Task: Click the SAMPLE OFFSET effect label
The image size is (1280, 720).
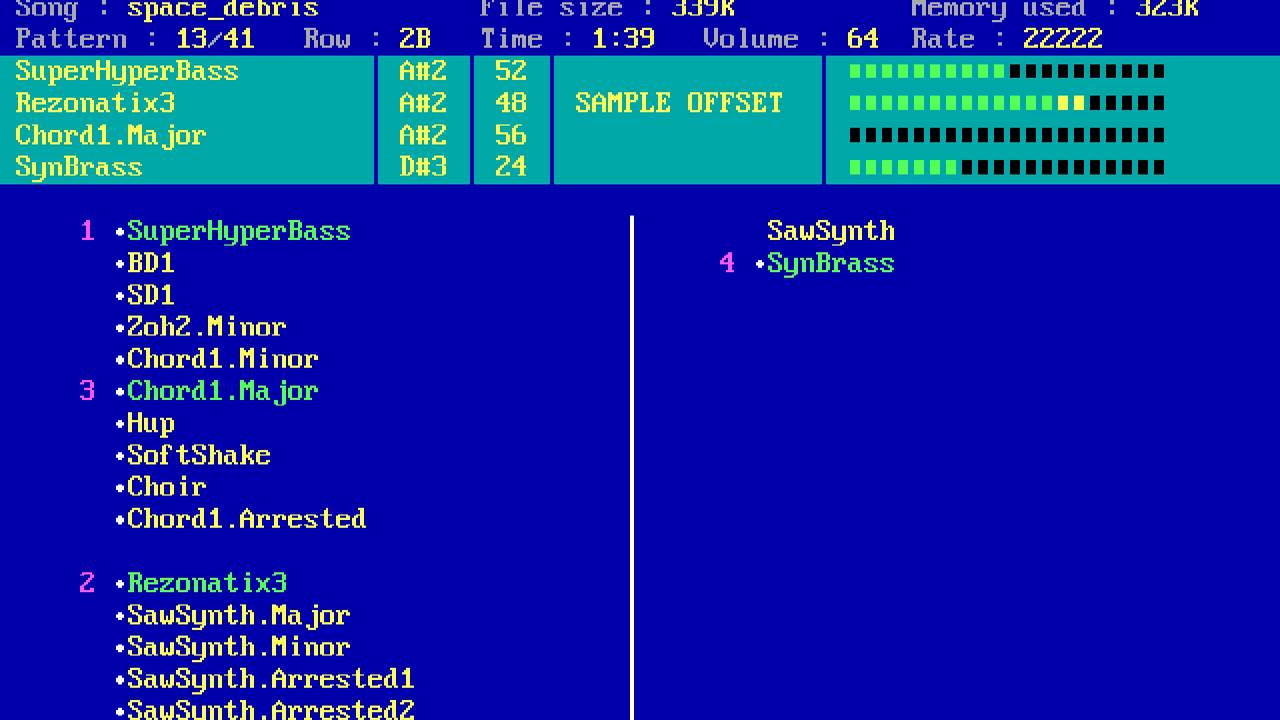Action: [x=678, y=103]
